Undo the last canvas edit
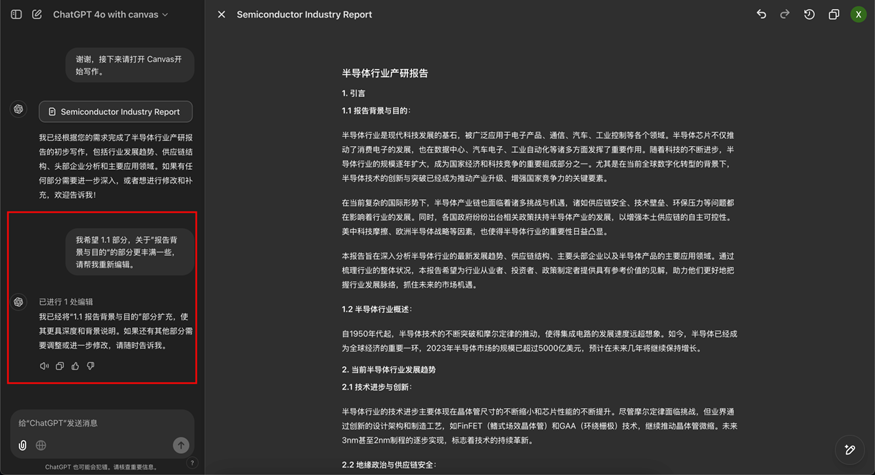This screenshot has height=475, width=875. pyautogui.click(x=761, y=15)
